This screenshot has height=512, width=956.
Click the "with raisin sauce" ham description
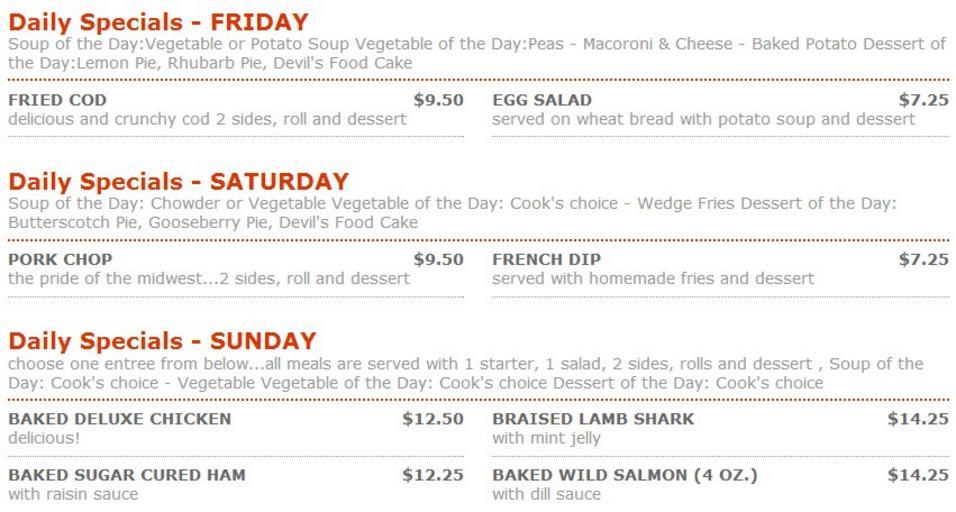(73, 494)
